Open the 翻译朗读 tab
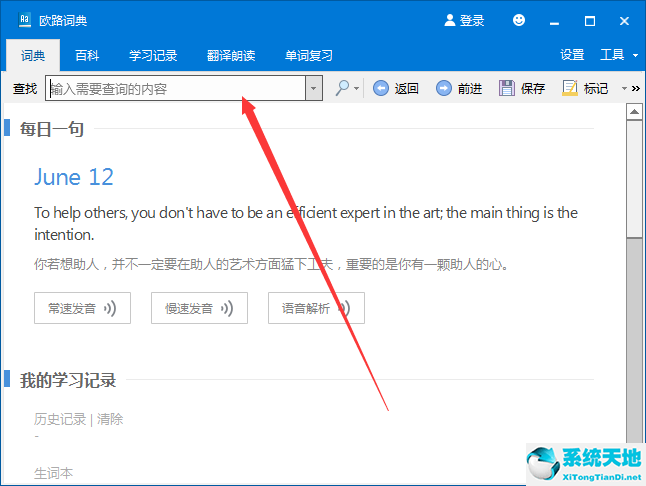The width and height of the screenshot is (646, 486). tap(231, 55)
